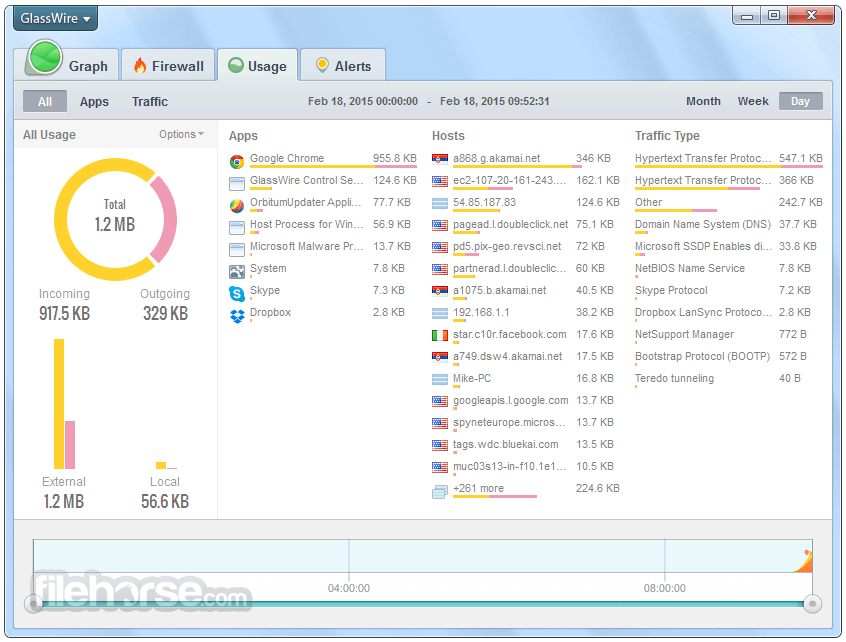Viewport: 846px width, 642px height.
Task: Click timeline at 08:00:00 marker
Action: coord(665,588)
